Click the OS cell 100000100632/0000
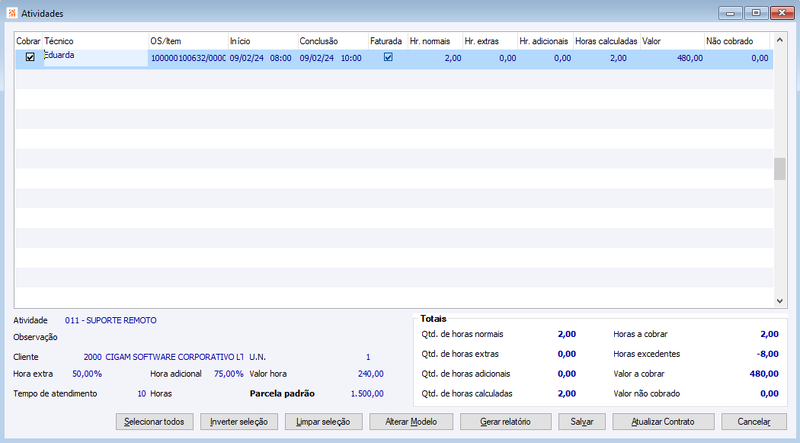The image size is (800, 443). click(188, 58)
